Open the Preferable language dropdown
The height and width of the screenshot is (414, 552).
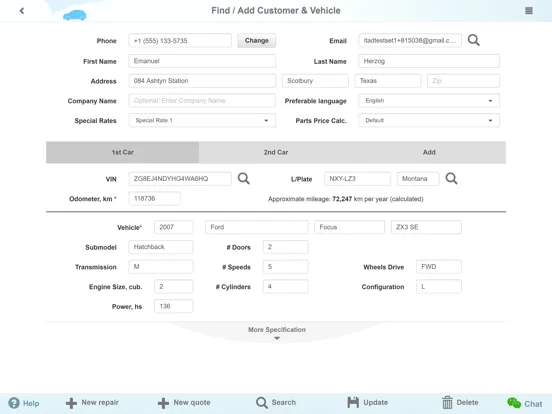click(429, 101)
